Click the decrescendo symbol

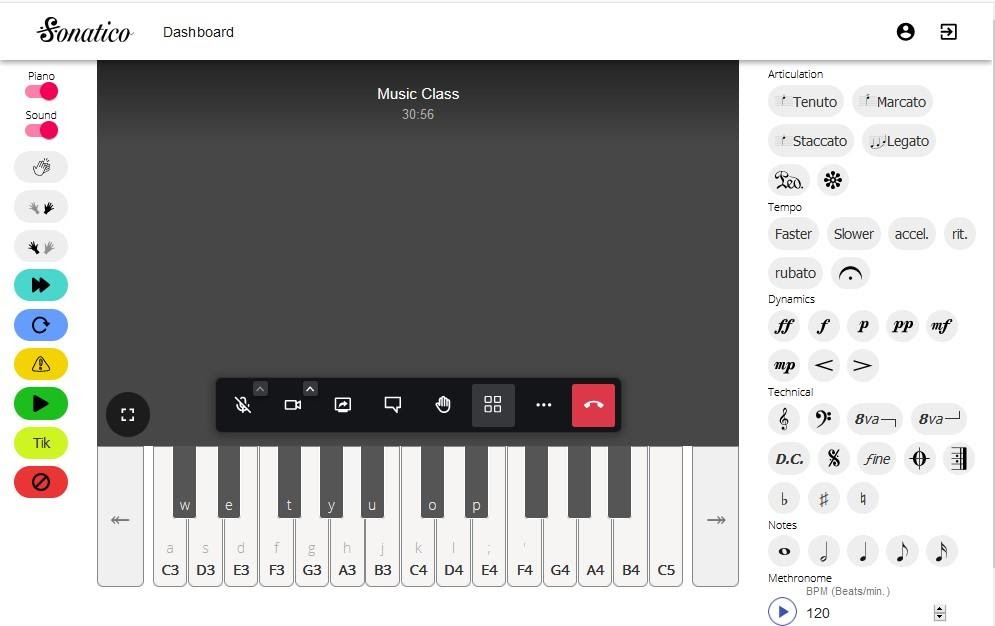(x=862, y=365)
